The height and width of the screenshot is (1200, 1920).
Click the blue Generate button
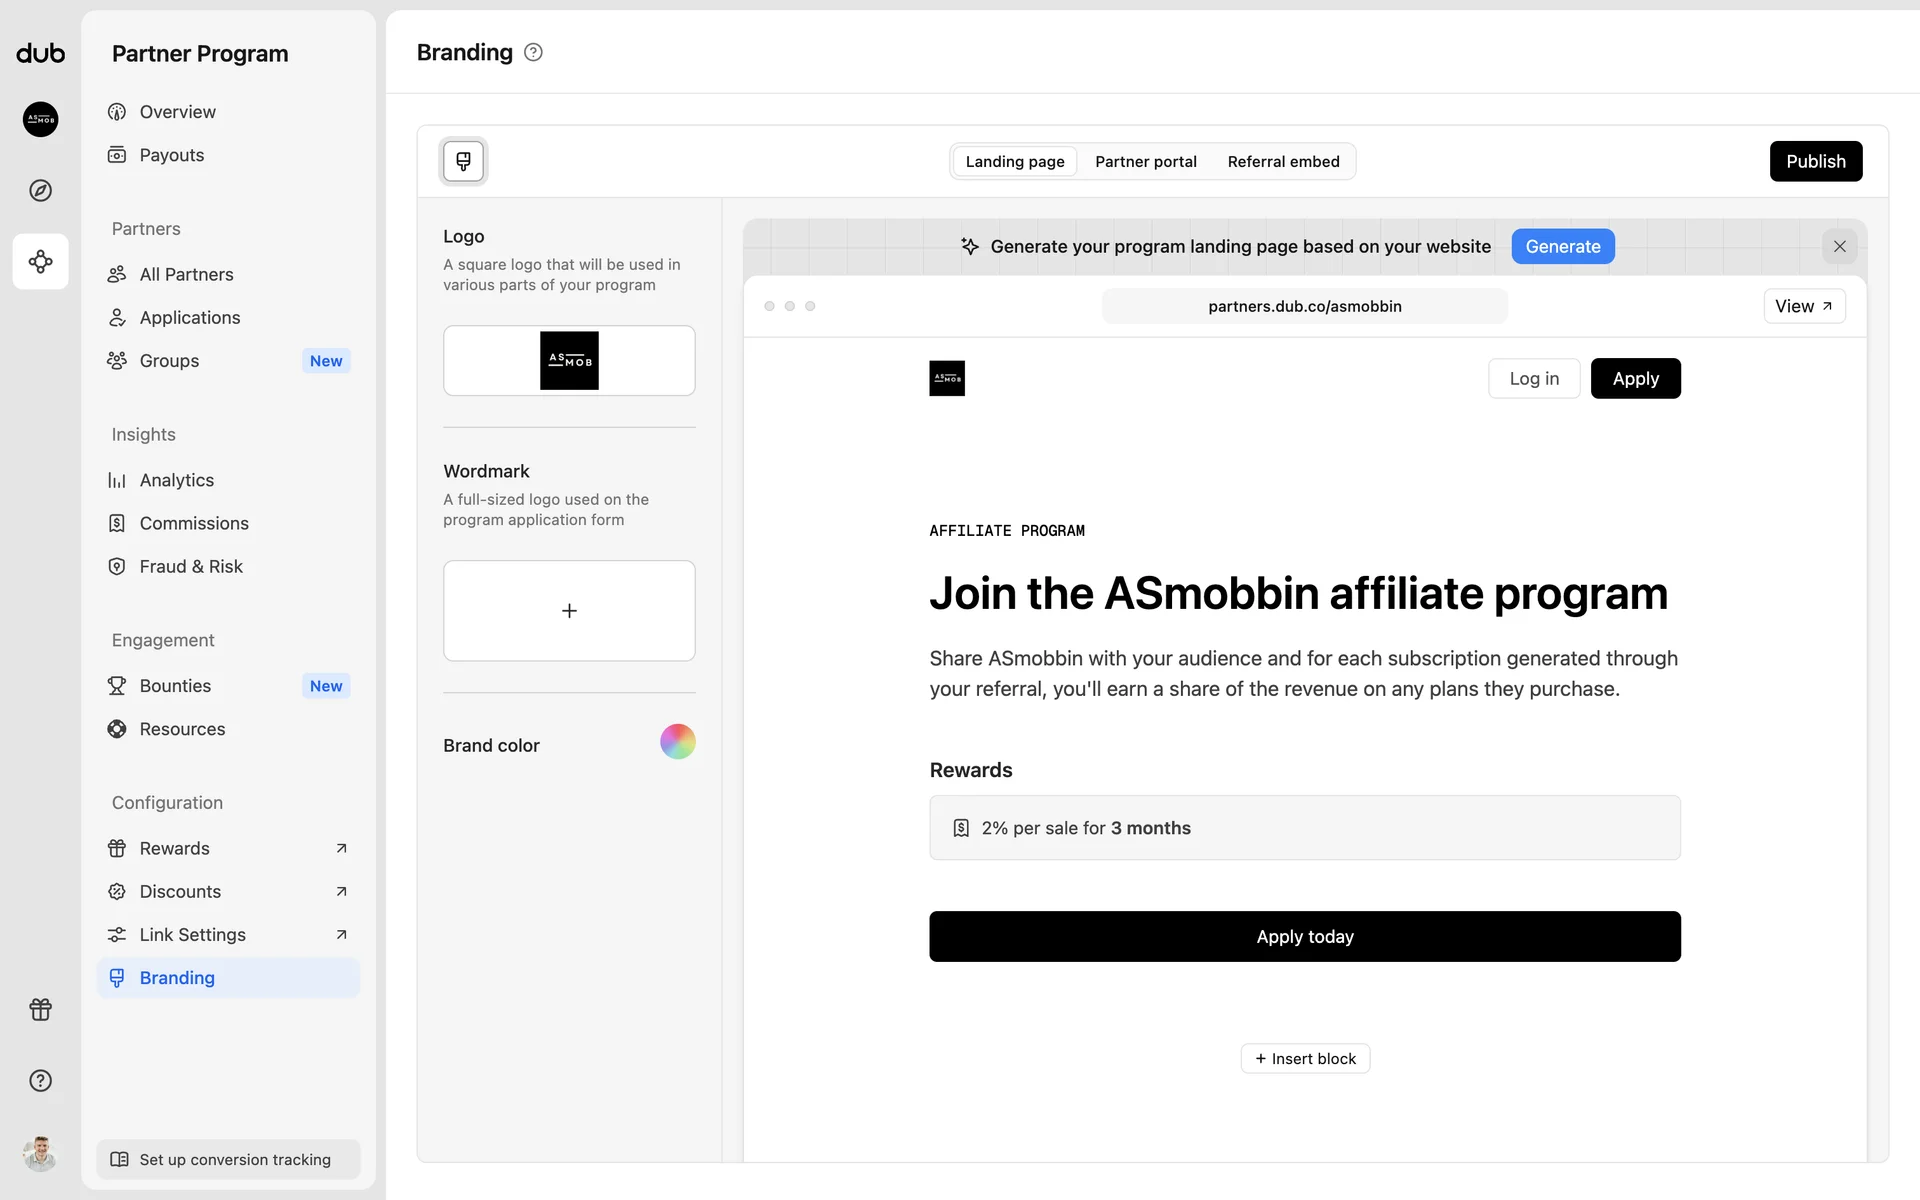(1562, 246)
